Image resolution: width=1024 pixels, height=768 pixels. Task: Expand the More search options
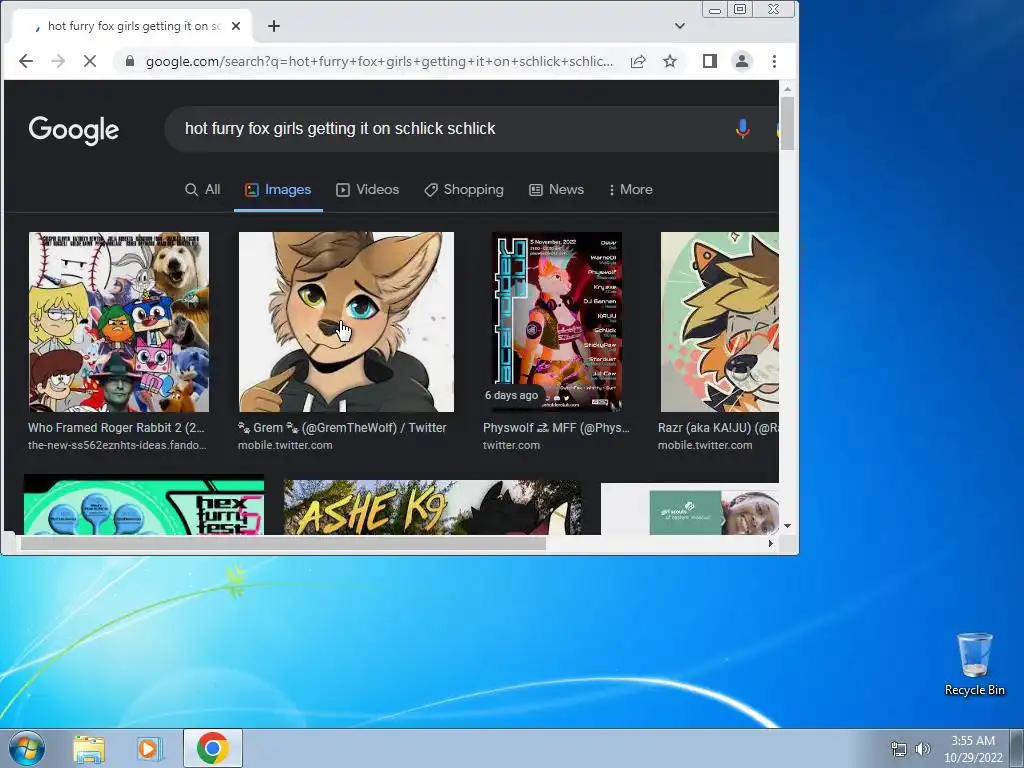click(x=631, y=189)
